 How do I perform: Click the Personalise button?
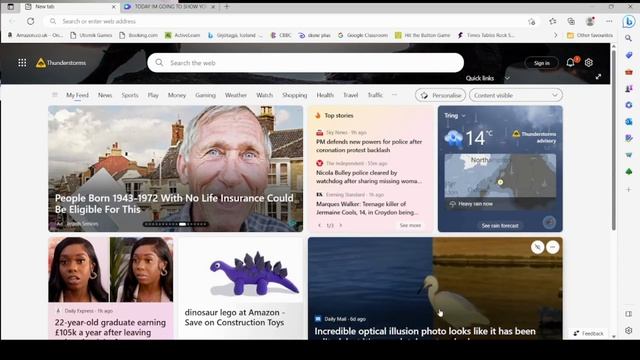click(x=440, y=95)
